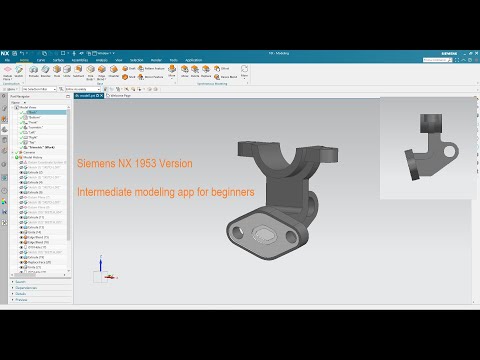Select the "Trimetric" (Work) view row
Image resolution: width=480 pixels, height=360 pixels.
click(x=42, y=147)
